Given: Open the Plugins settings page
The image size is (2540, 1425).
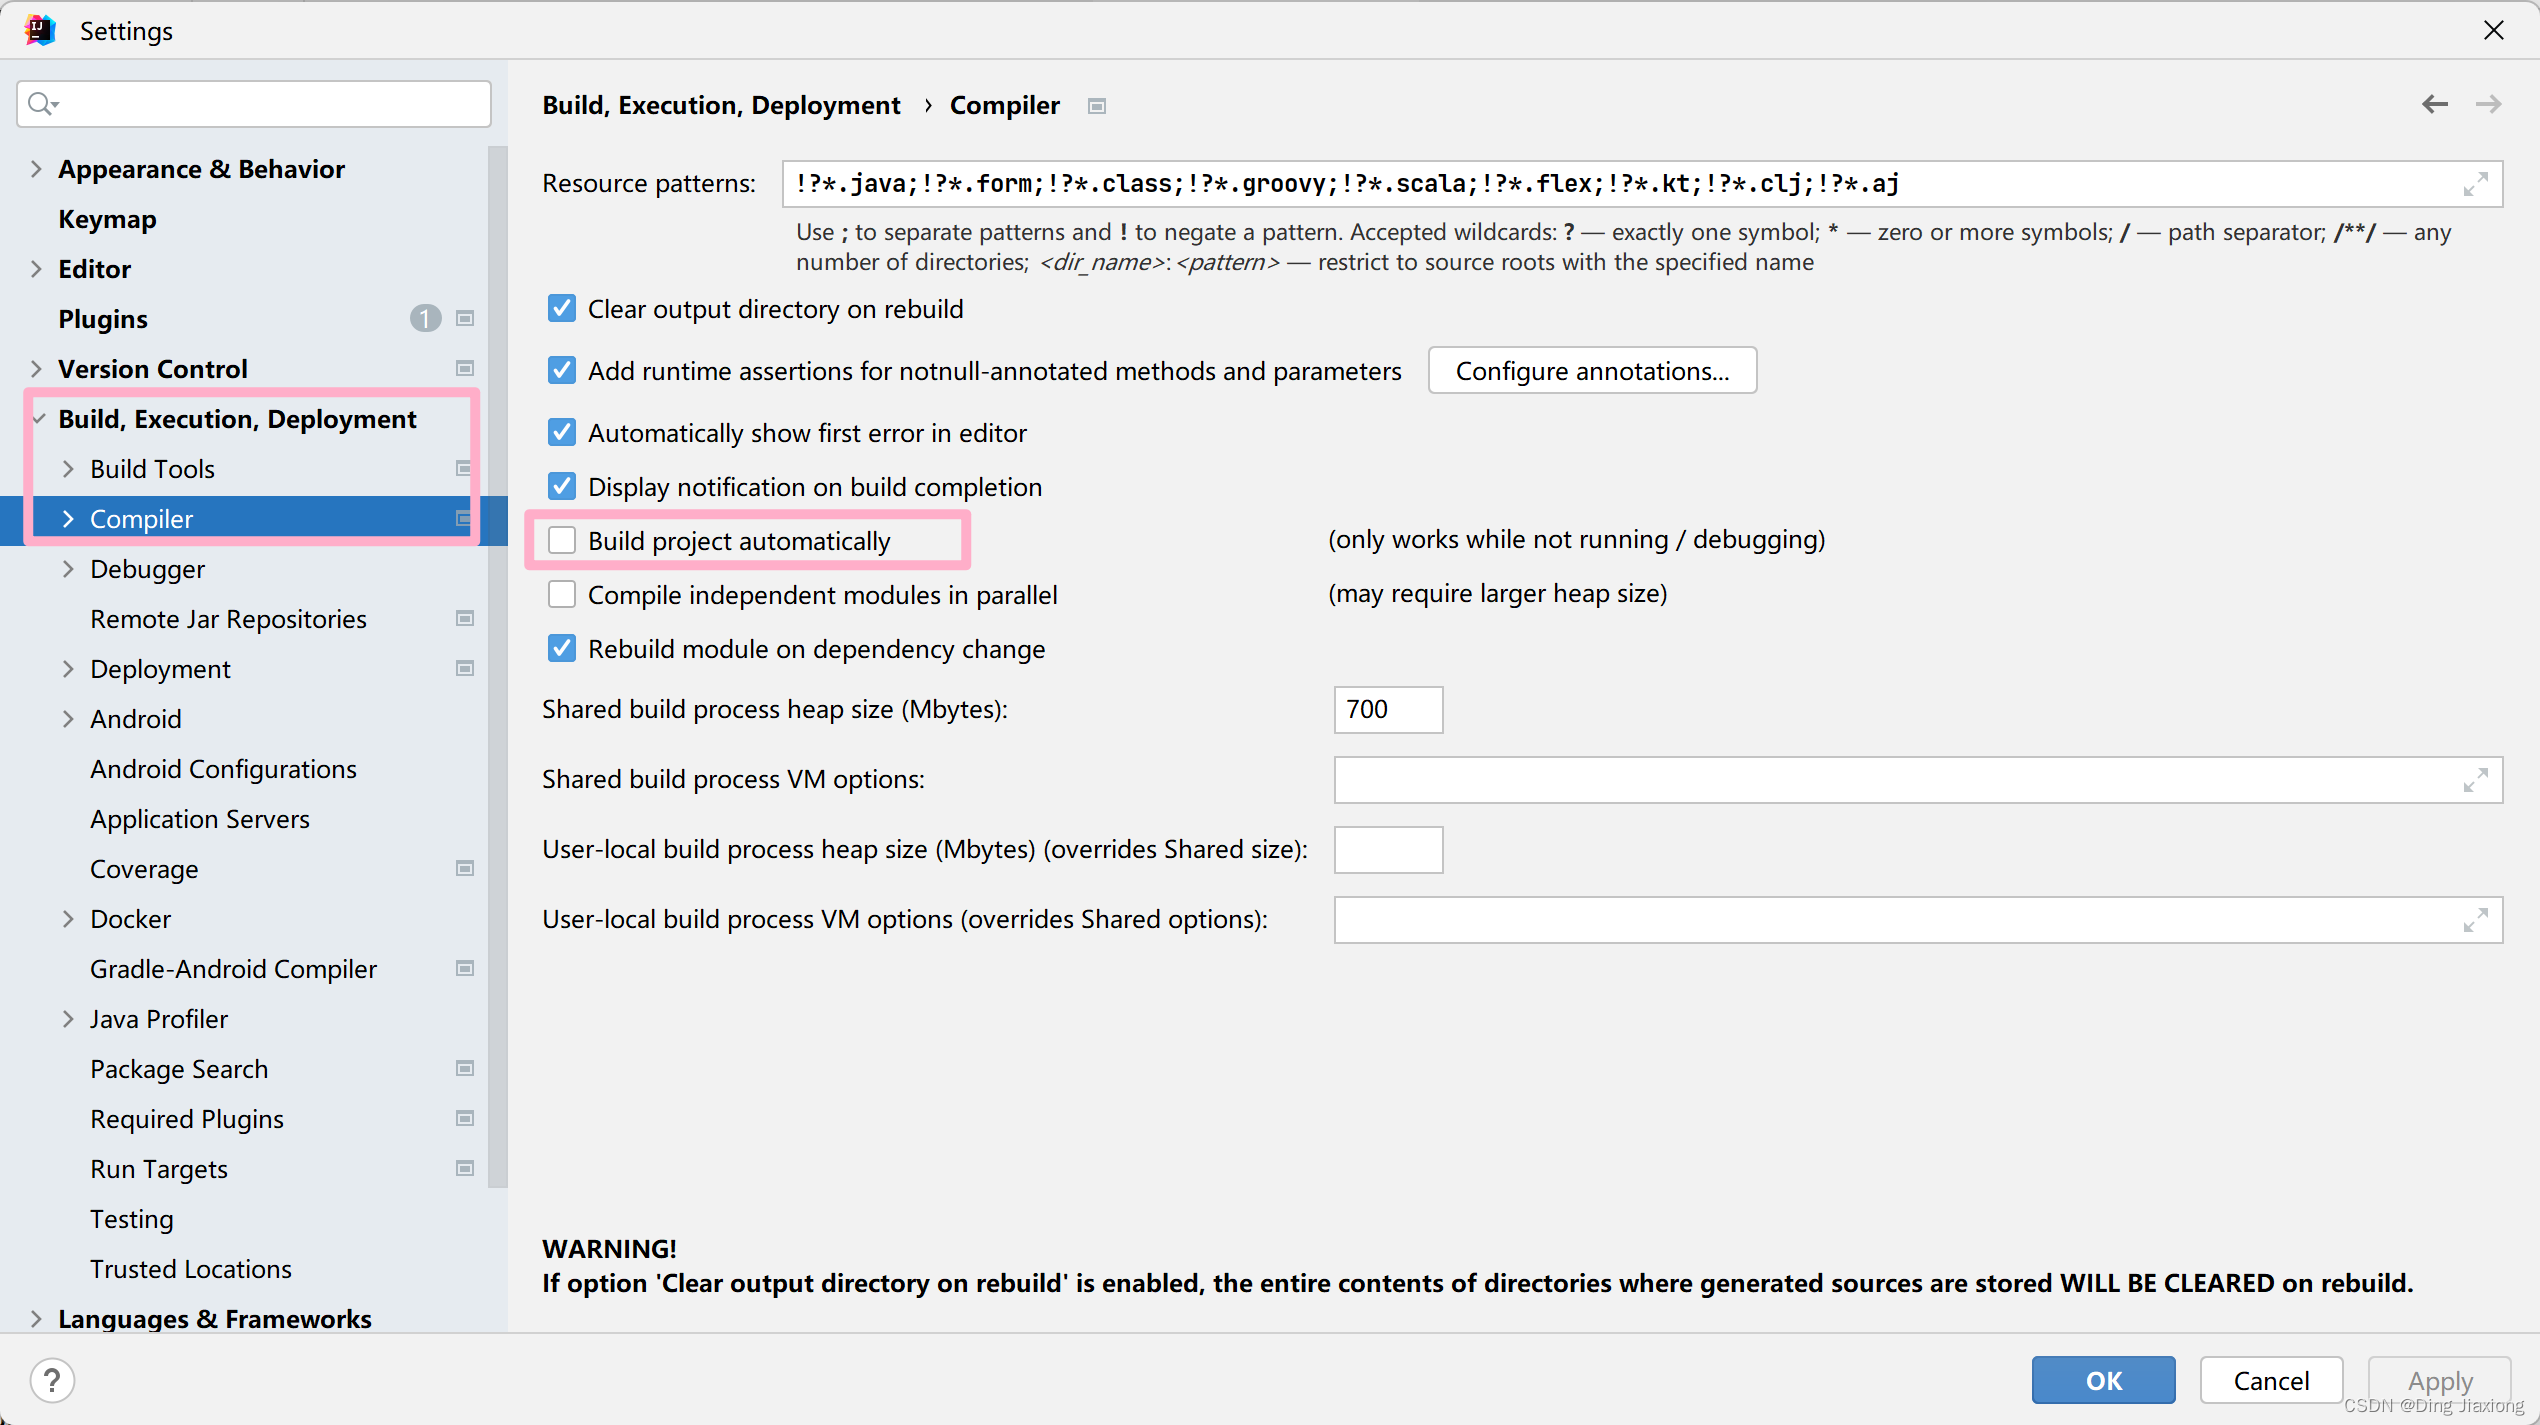Looking at the screenshot, I should click(x=103, y=319).
